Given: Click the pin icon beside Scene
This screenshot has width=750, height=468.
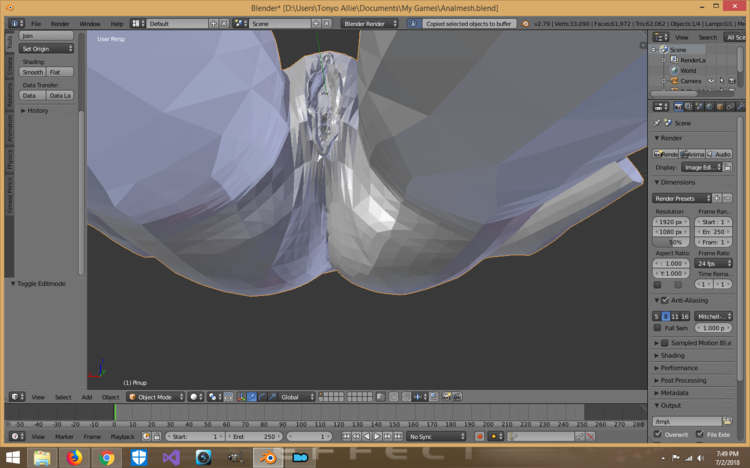Looking at the screenshot, I should pos(658,123).
